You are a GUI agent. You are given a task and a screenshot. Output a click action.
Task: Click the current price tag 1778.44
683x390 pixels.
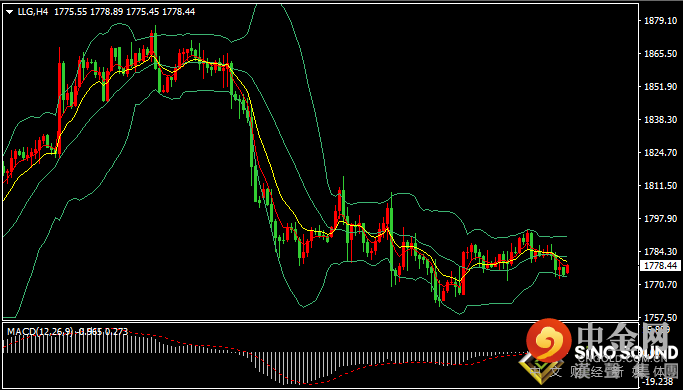coord(660,265)
